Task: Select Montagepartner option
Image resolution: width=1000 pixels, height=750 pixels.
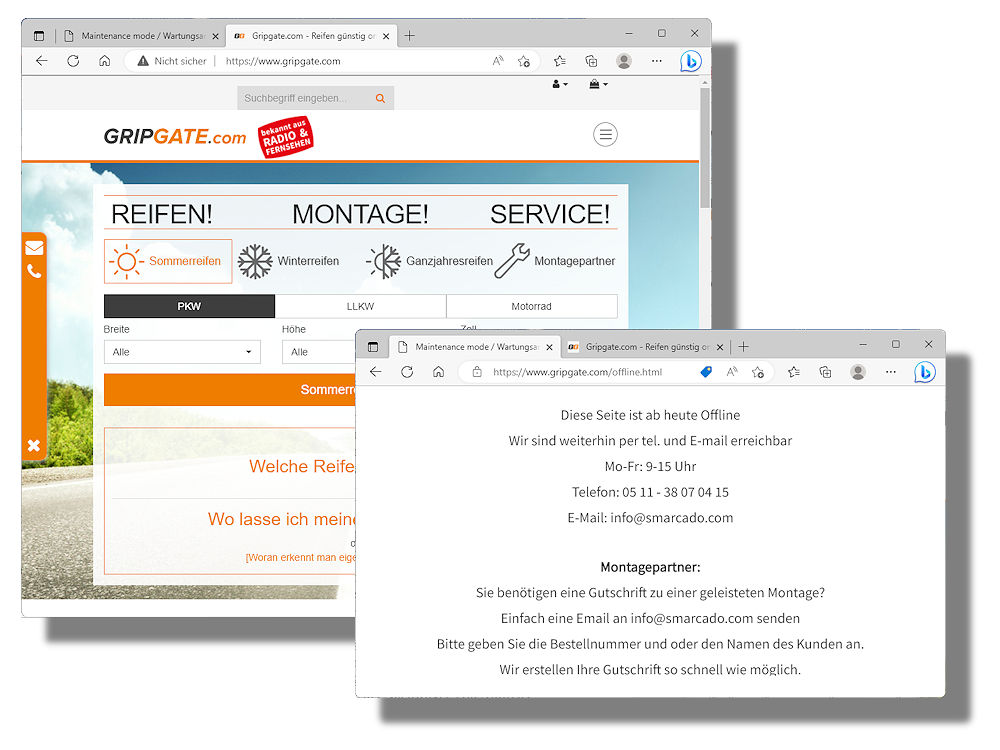Action: click(555, 261)
